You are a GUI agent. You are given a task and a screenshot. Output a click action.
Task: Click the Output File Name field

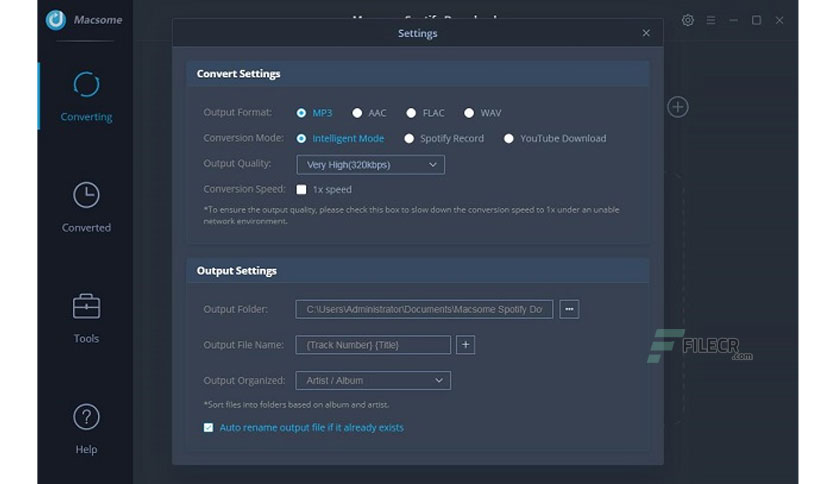point(373,345)
